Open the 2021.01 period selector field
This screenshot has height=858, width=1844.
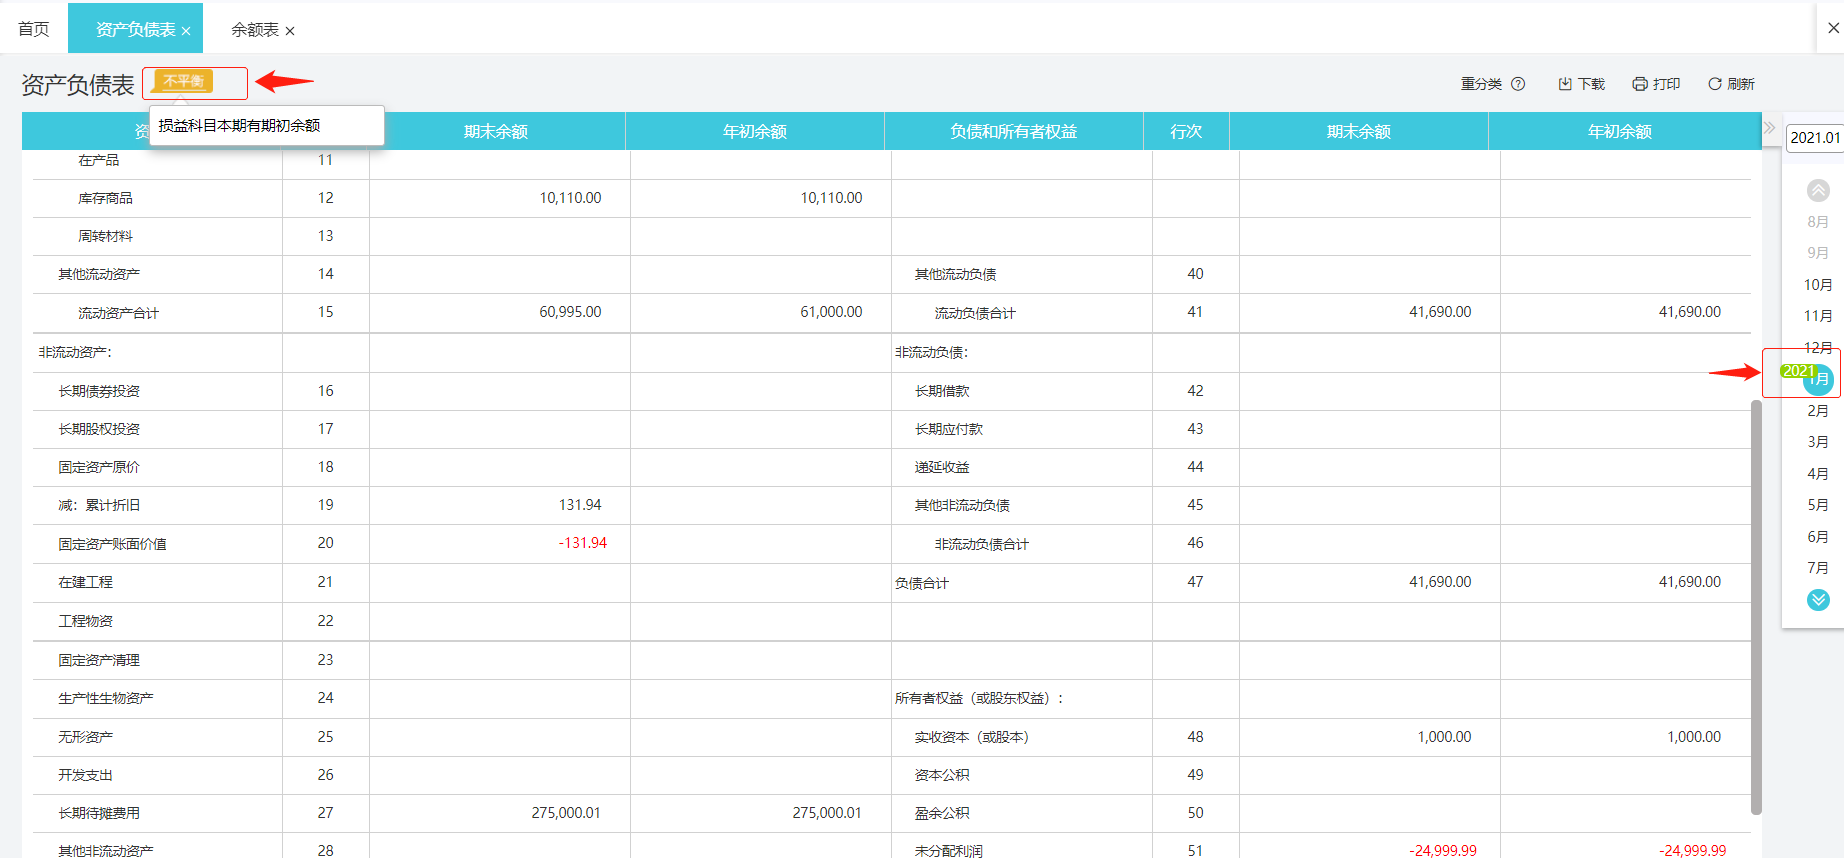coord(1815,137)
